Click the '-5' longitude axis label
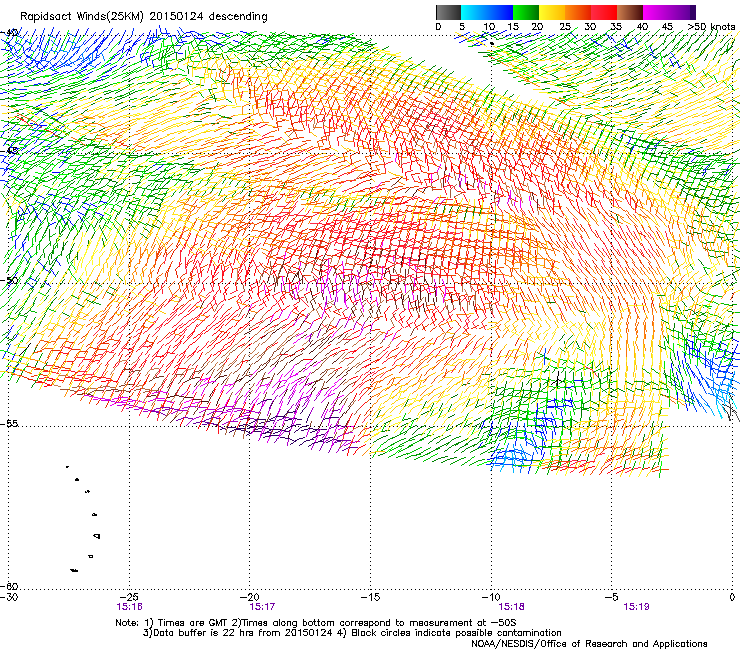This screenshot has width=740, height=650. [612, 598]
